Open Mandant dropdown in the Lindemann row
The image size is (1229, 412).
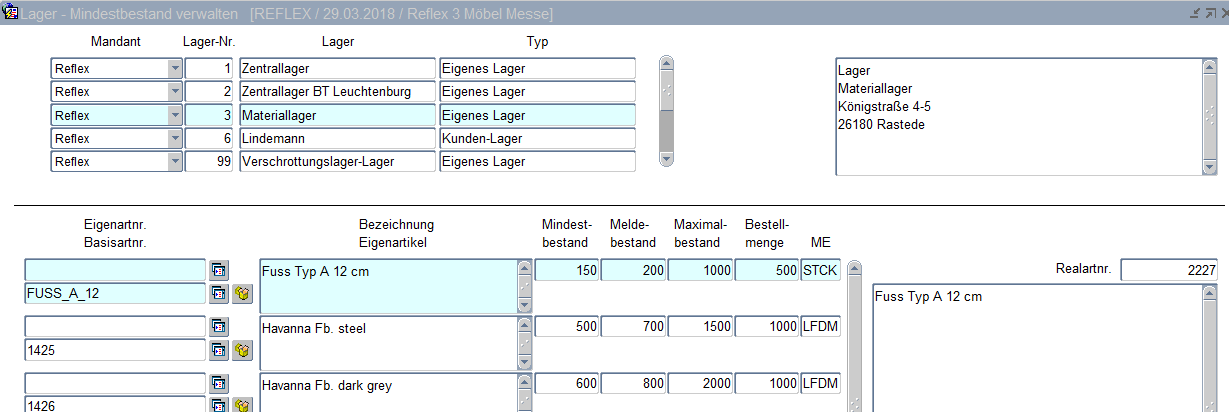tap(175, 138)
